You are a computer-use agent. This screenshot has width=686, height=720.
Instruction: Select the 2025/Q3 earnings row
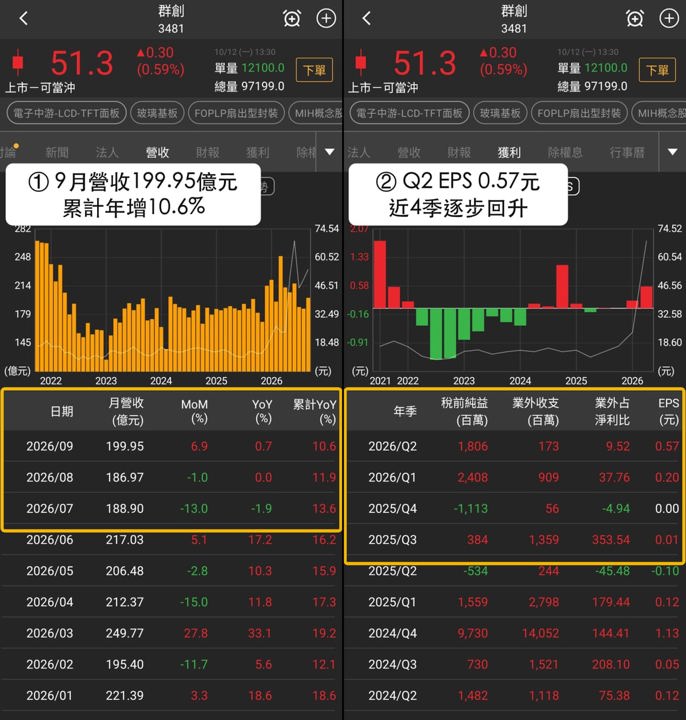[515, 540]
